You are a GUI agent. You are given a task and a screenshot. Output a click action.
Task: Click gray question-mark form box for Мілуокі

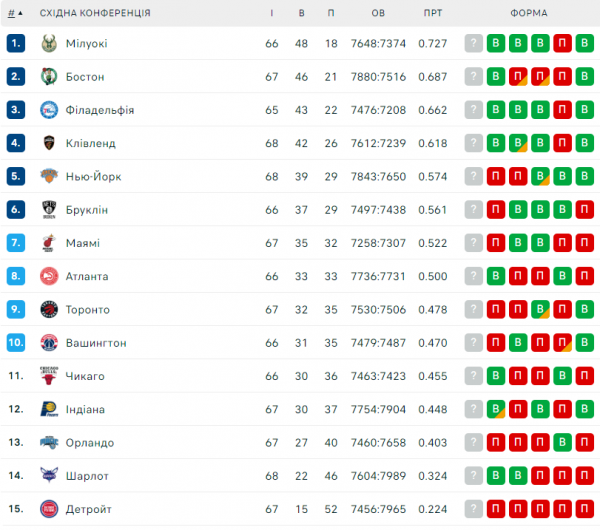click(x=473, y=43)
